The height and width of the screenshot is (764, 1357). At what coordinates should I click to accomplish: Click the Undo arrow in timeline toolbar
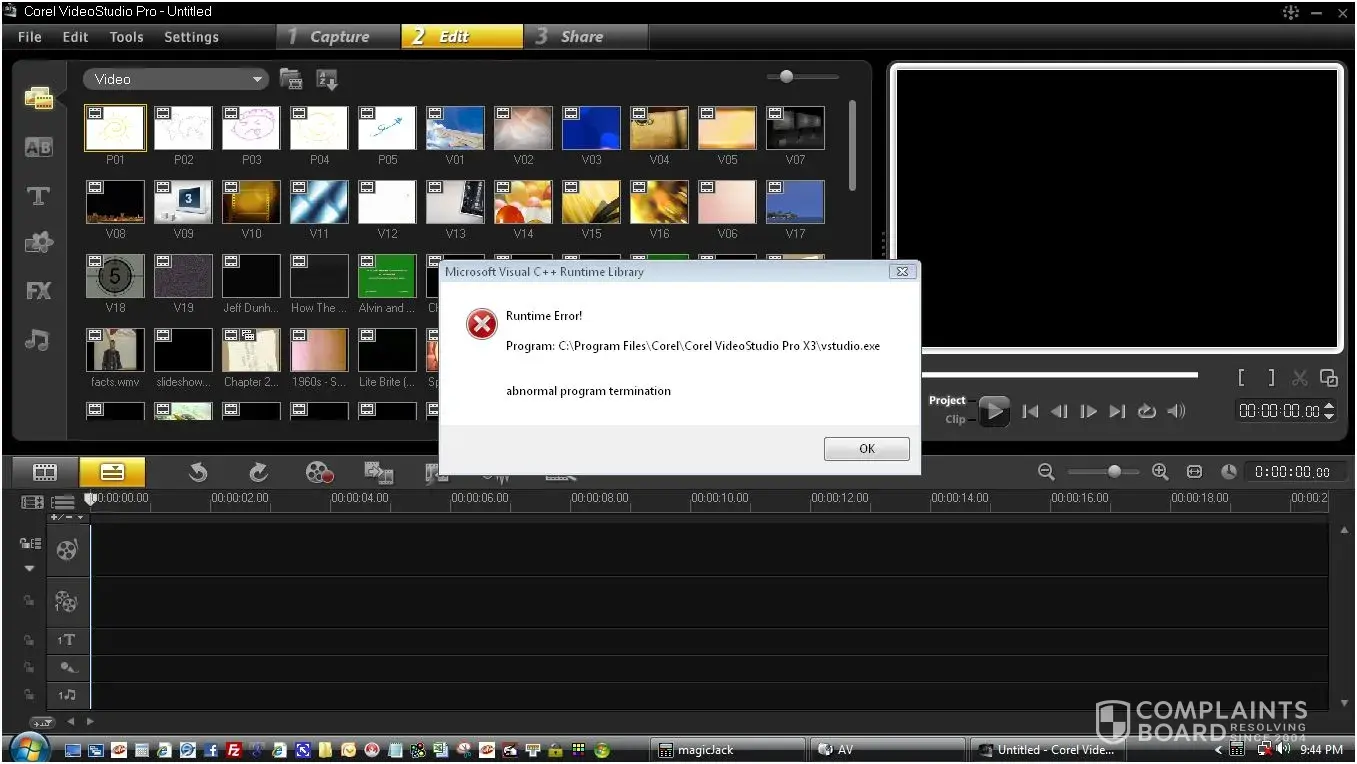[198, 472]
